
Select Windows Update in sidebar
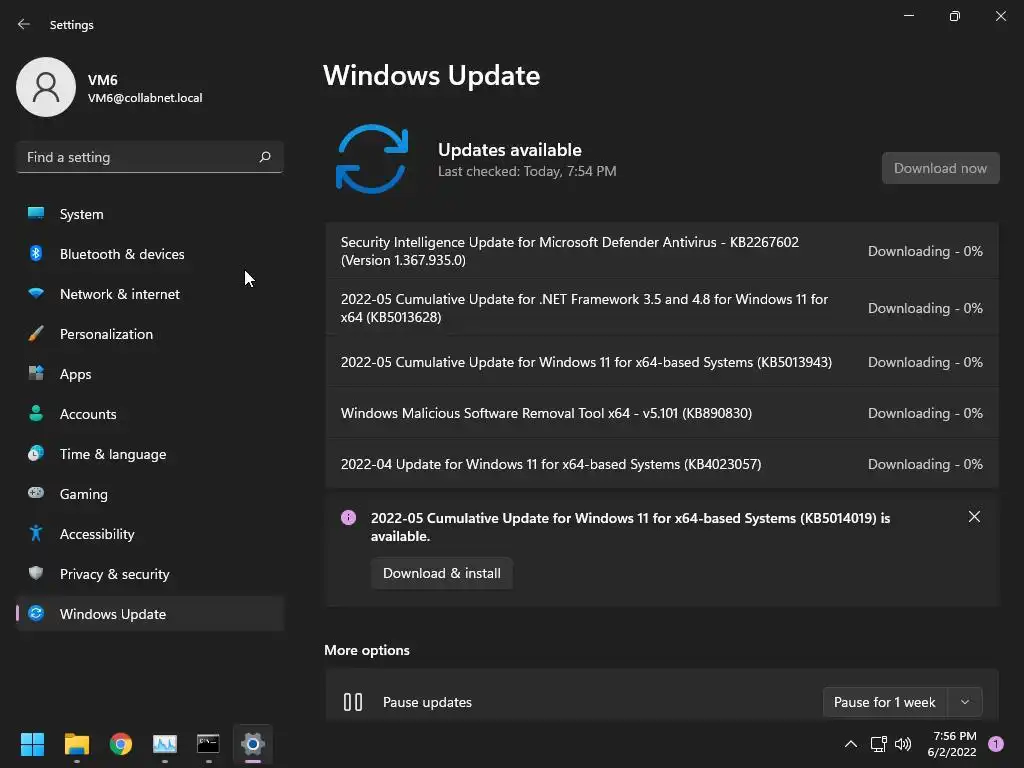tap(150, 614)
